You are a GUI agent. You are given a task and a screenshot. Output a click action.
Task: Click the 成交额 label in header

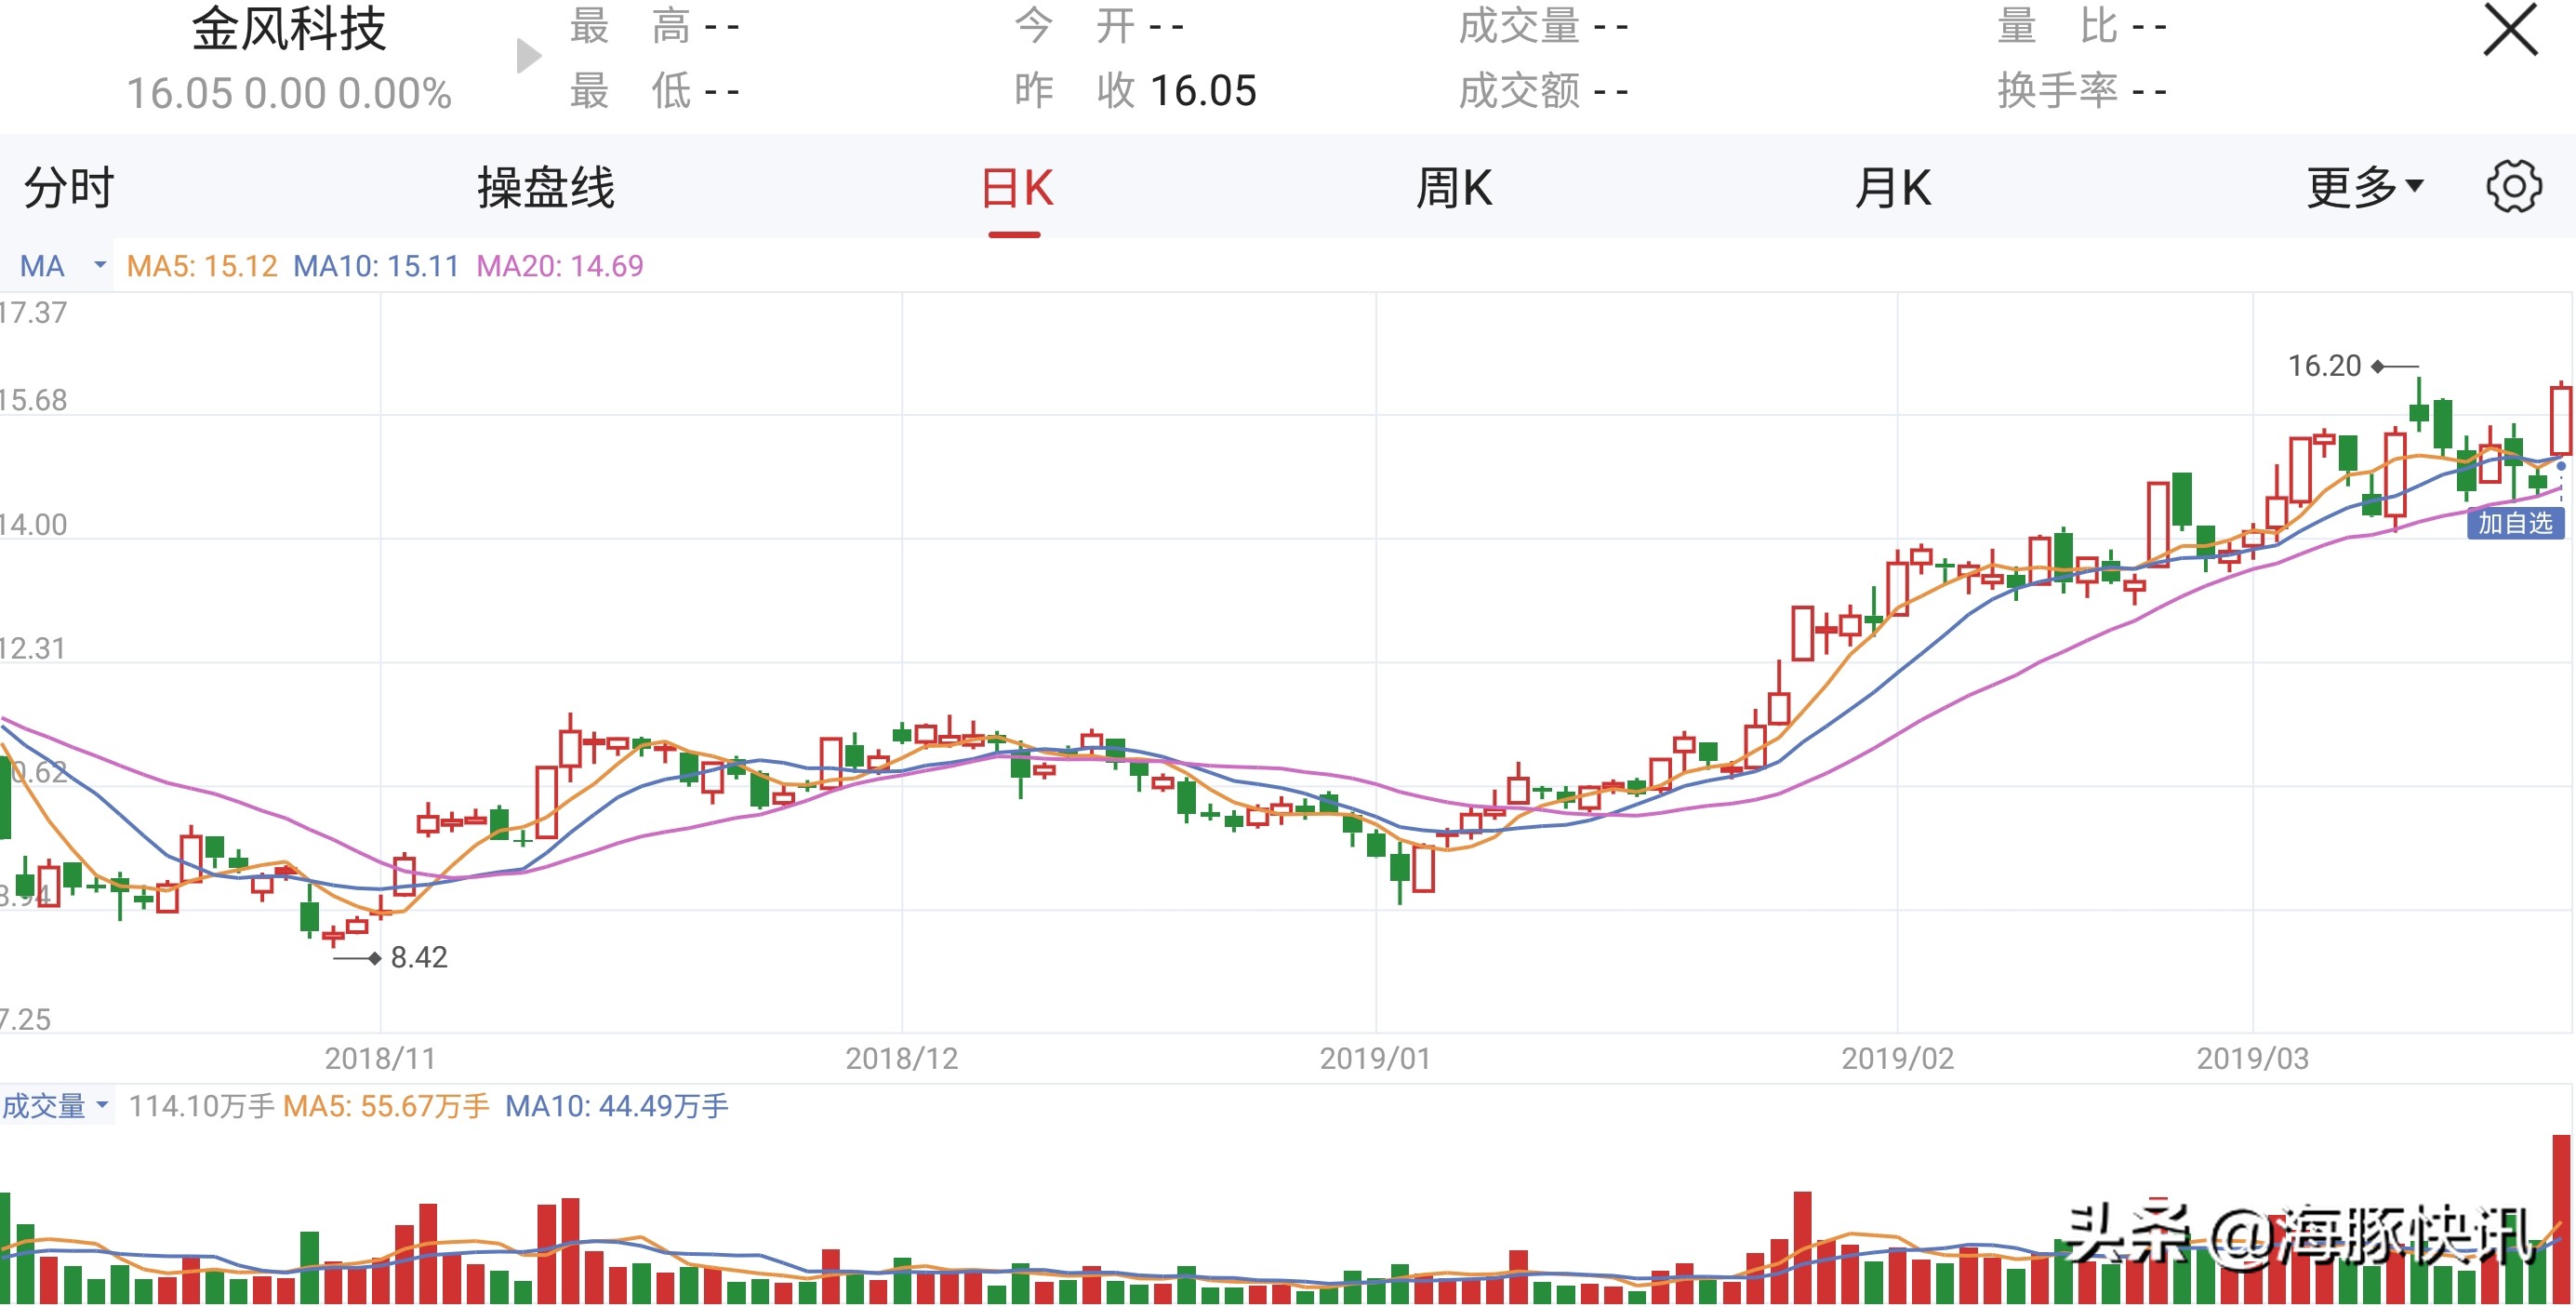tap(1519, 91)
